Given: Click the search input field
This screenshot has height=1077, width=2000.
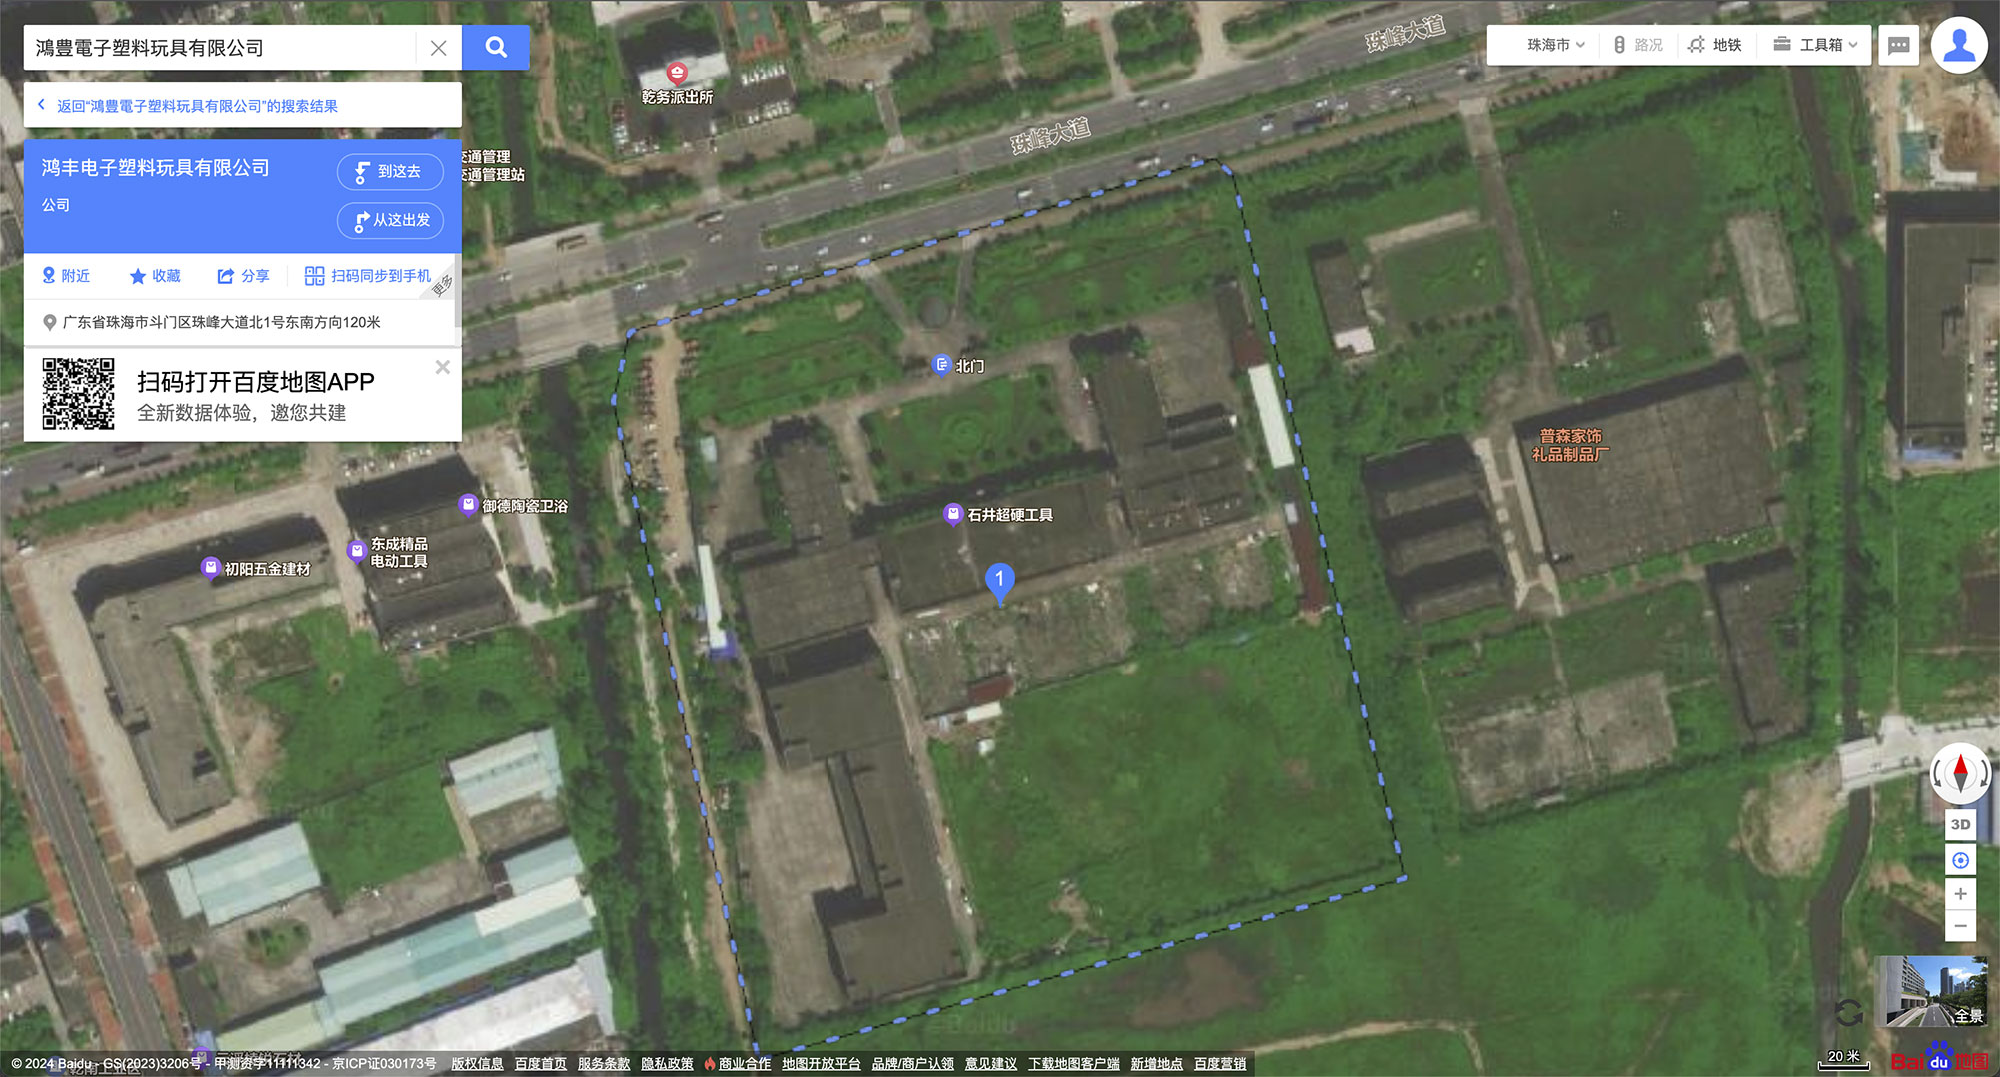Looking at the screenshot, I should [x=220, y=48].
